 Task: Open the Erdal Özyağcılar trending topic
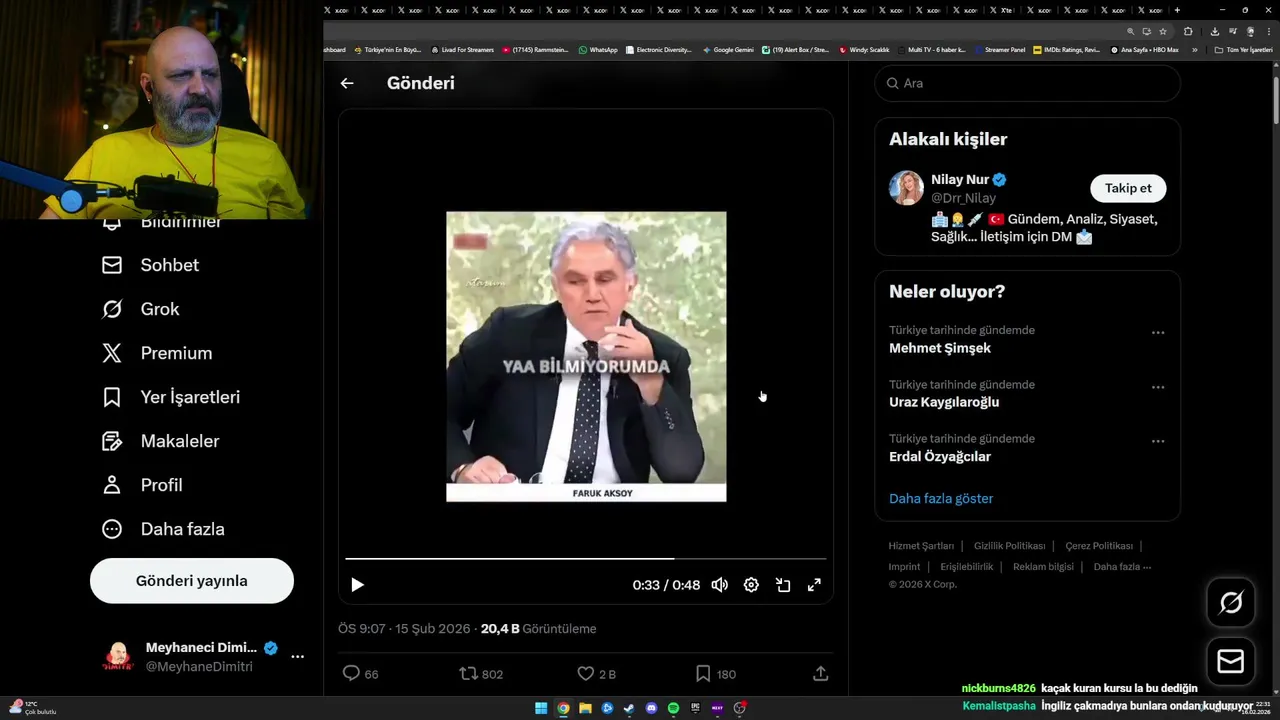point(940,456)
